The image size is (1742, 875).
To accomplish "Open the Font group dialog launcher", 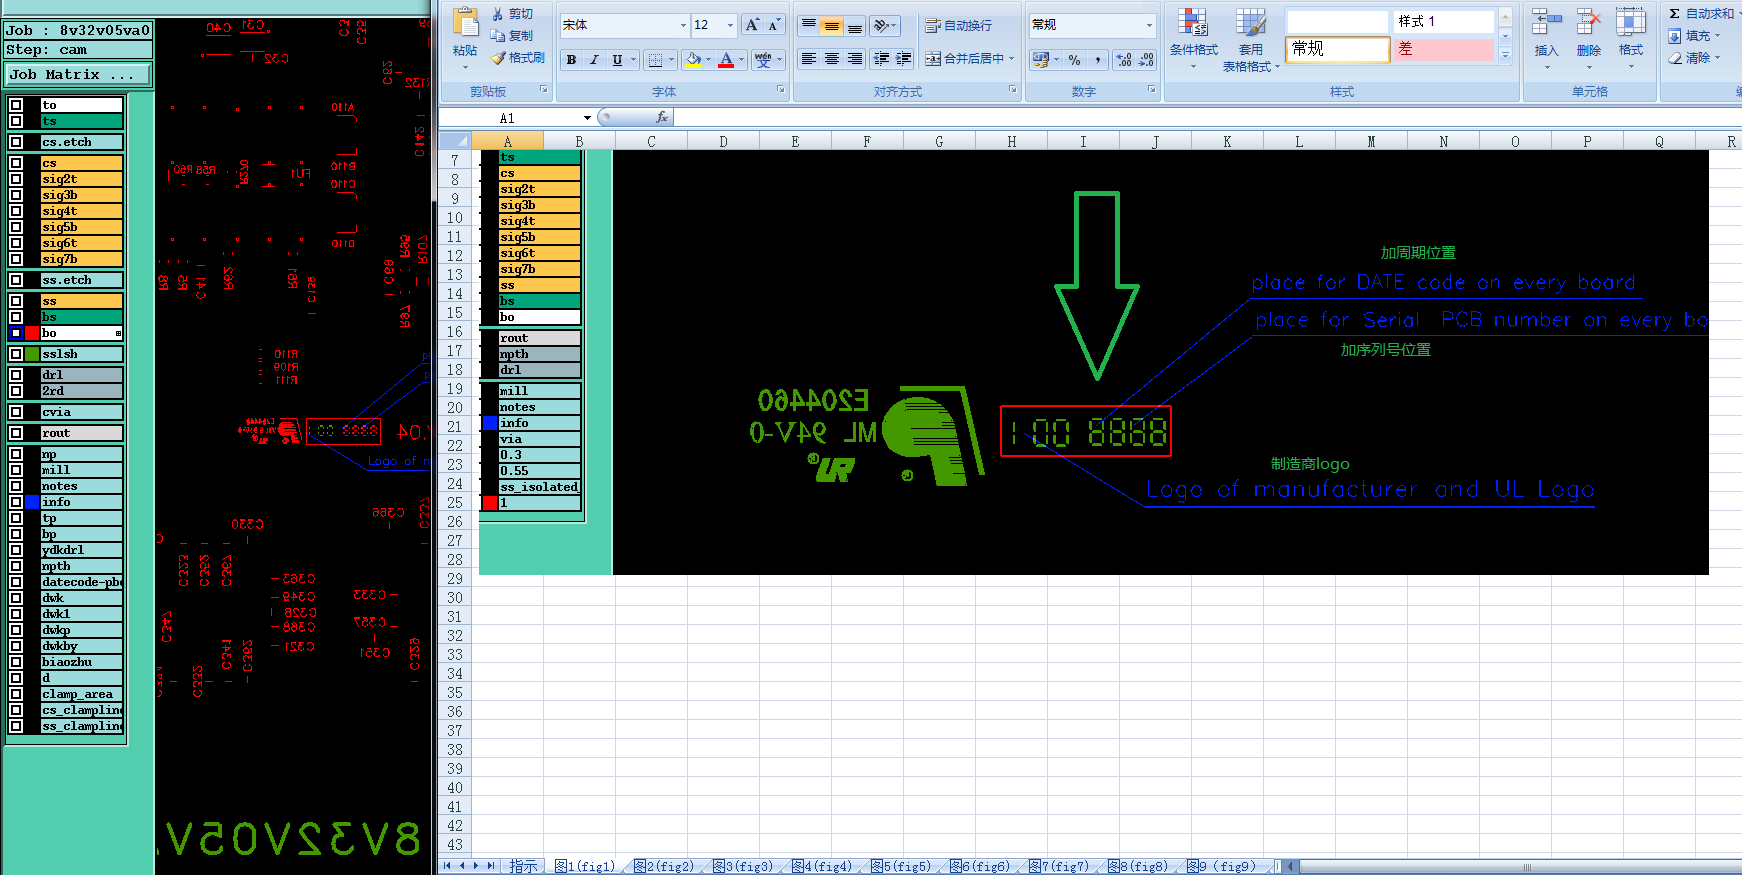I will [x=781, y=90].
